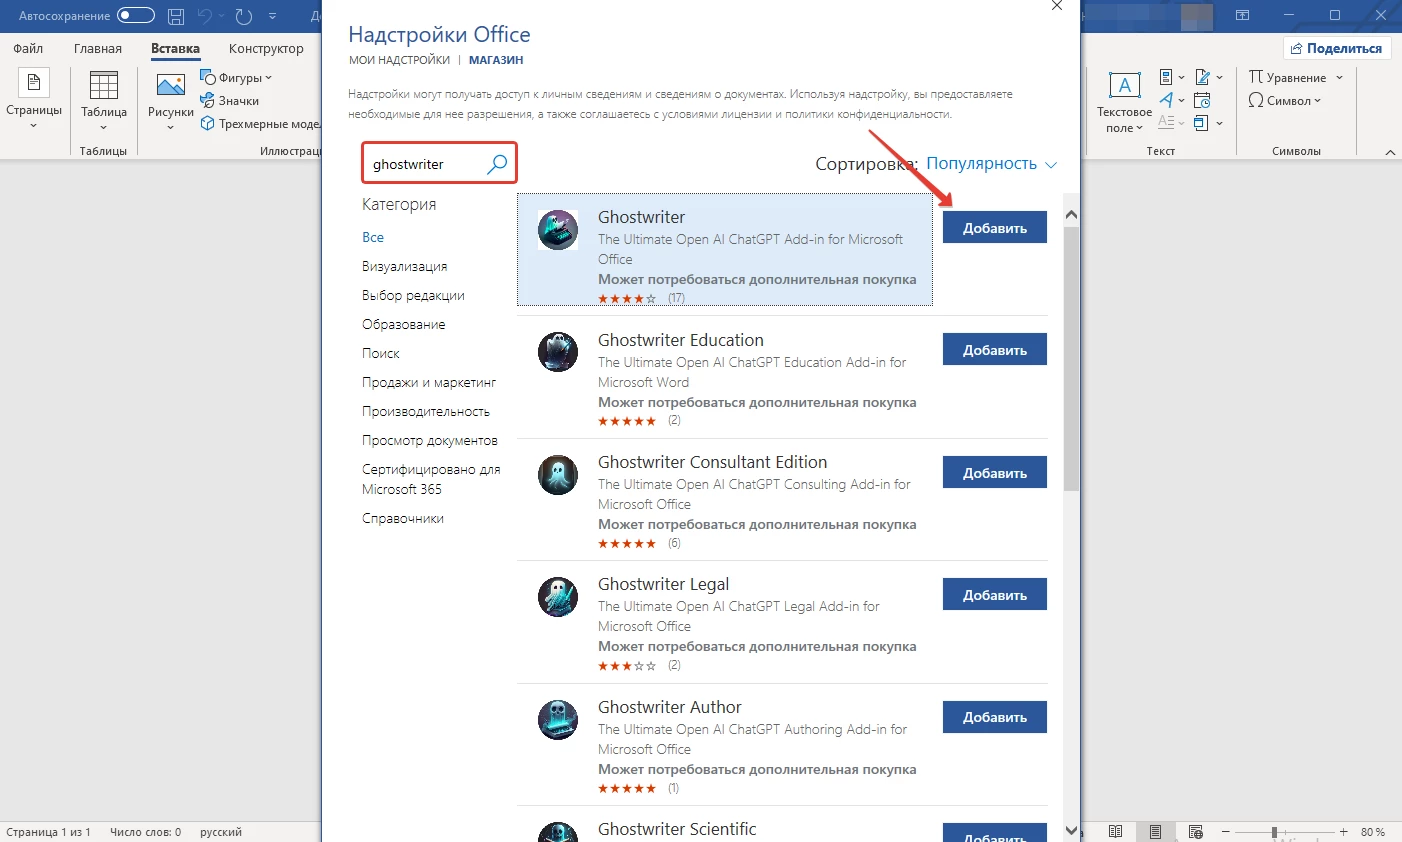Select the Просмотр документов category

(430, 440)
